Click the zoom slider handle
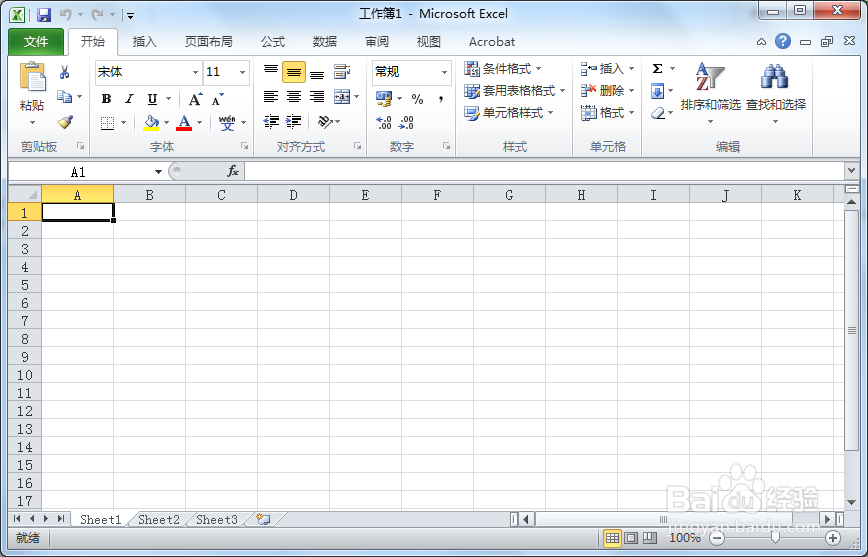Image resolution: width=868 pixels, height=557 pixels. 775,537
